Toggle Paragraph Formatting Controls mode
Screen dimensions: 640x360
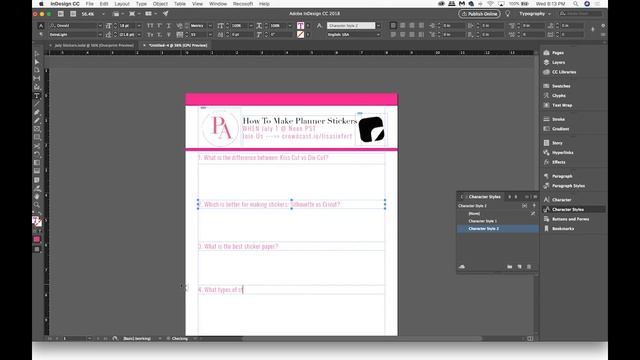tap(41, 35)
